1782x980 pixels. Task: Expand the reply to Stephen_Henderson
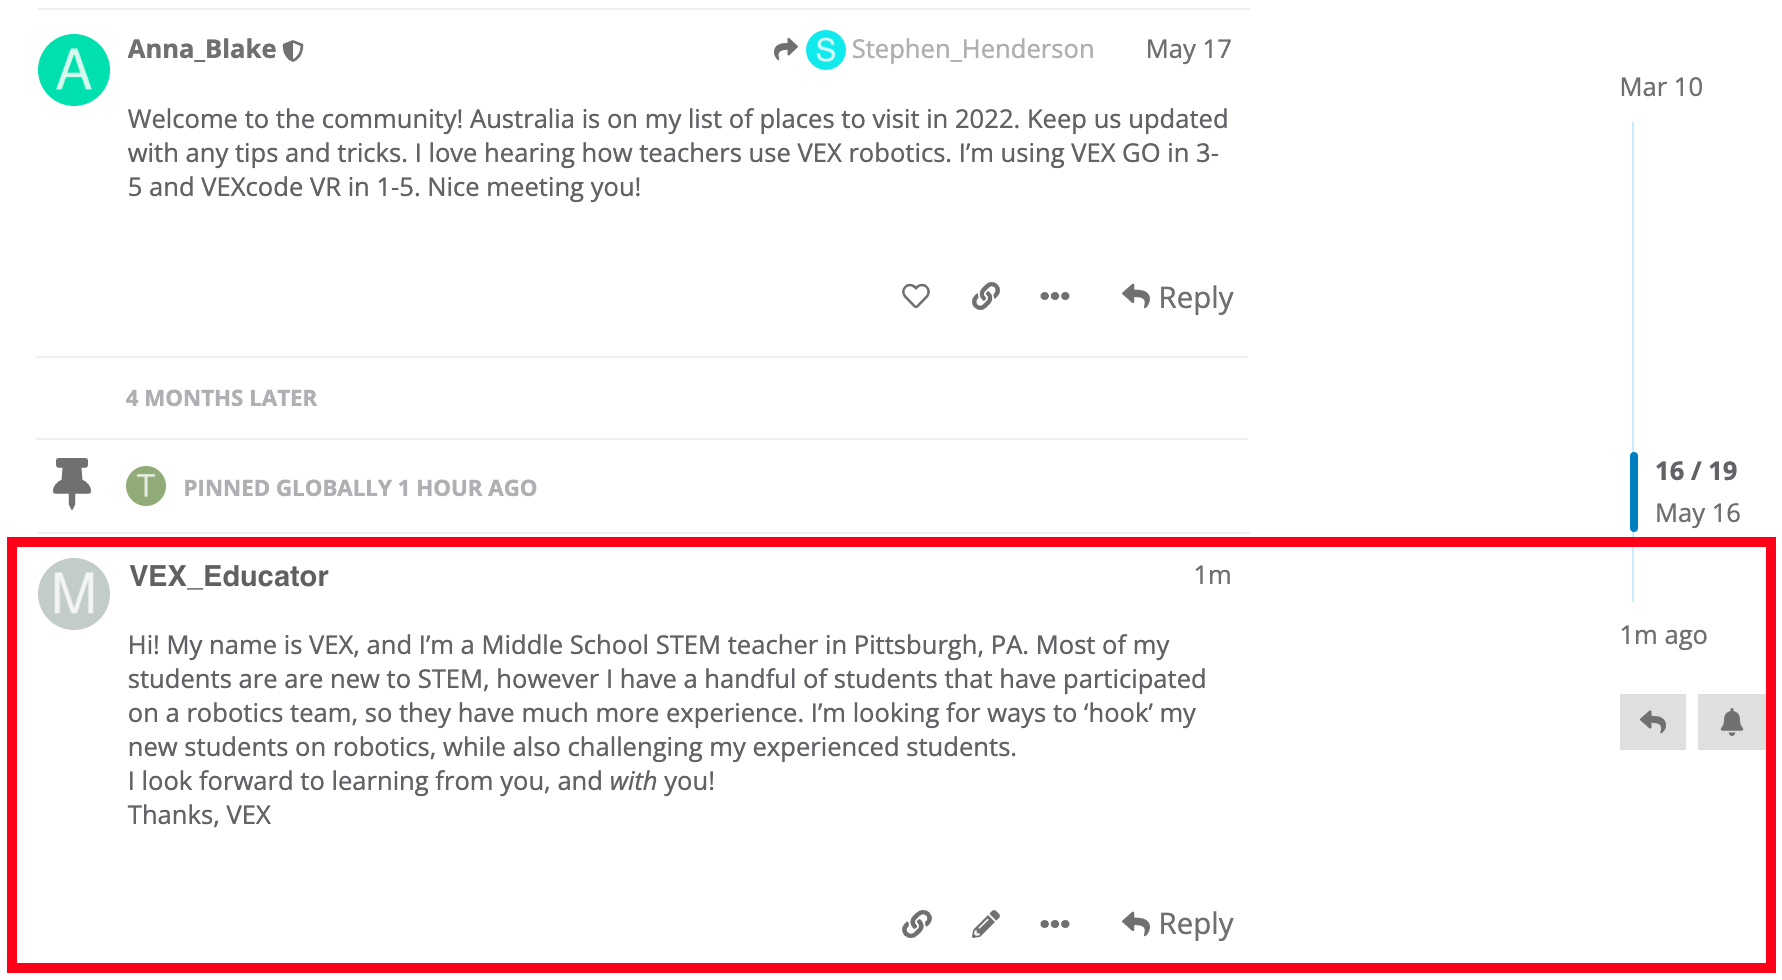pos(784,47)
